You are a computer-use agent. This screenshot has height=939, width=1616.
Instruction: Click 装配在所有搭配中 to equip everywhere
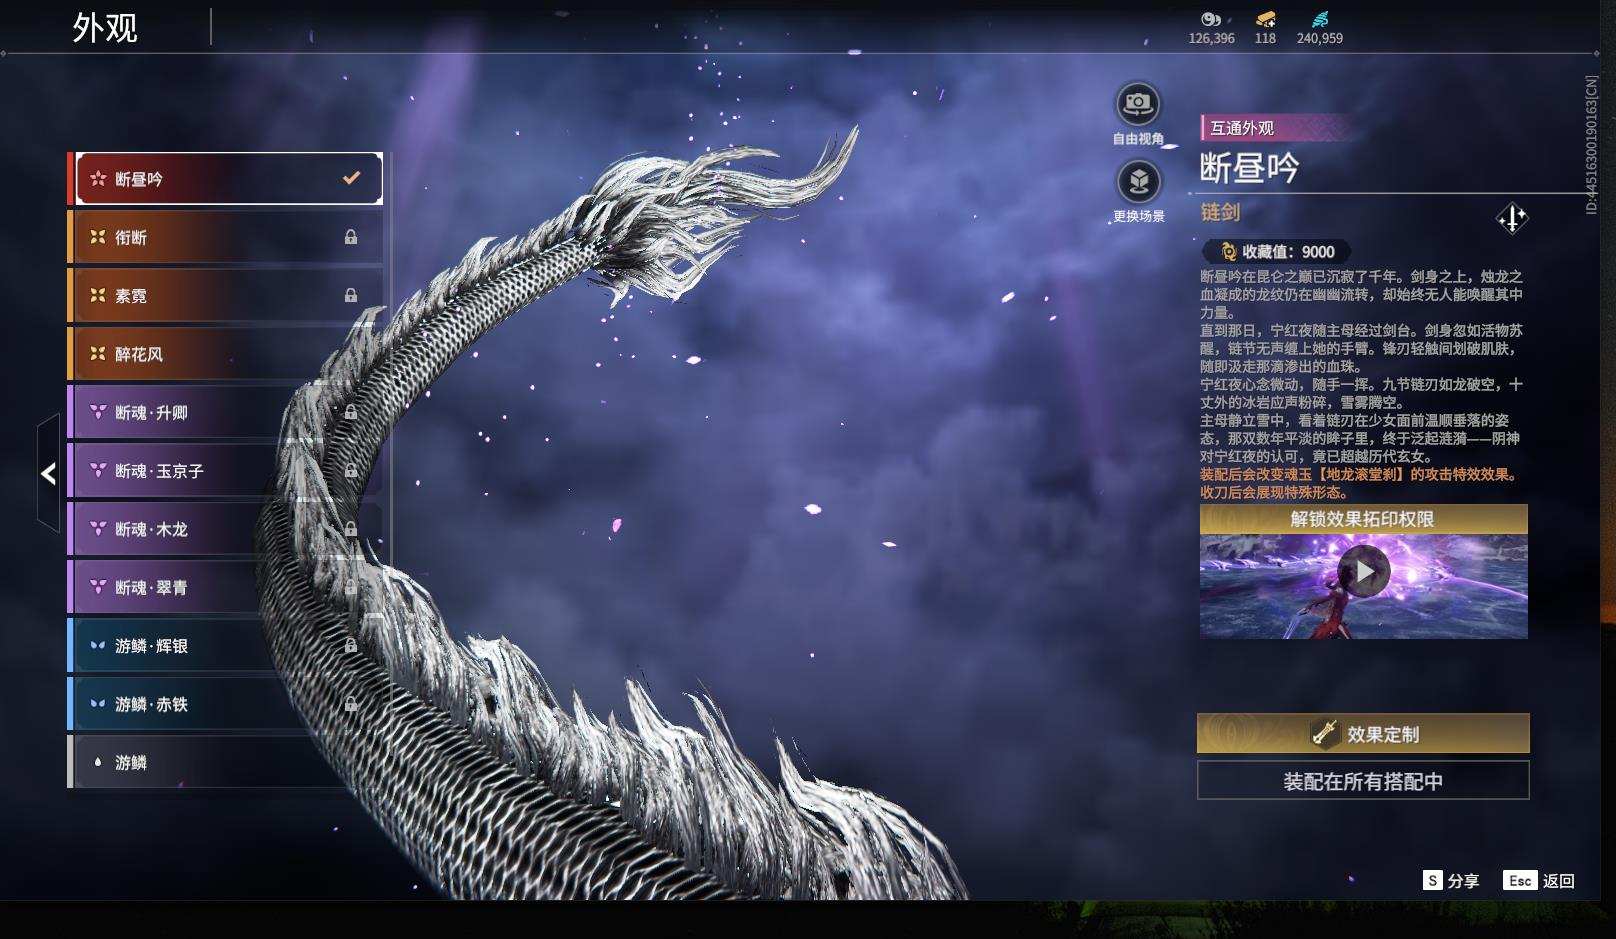pyautogui.click(x=1363, y=781)
